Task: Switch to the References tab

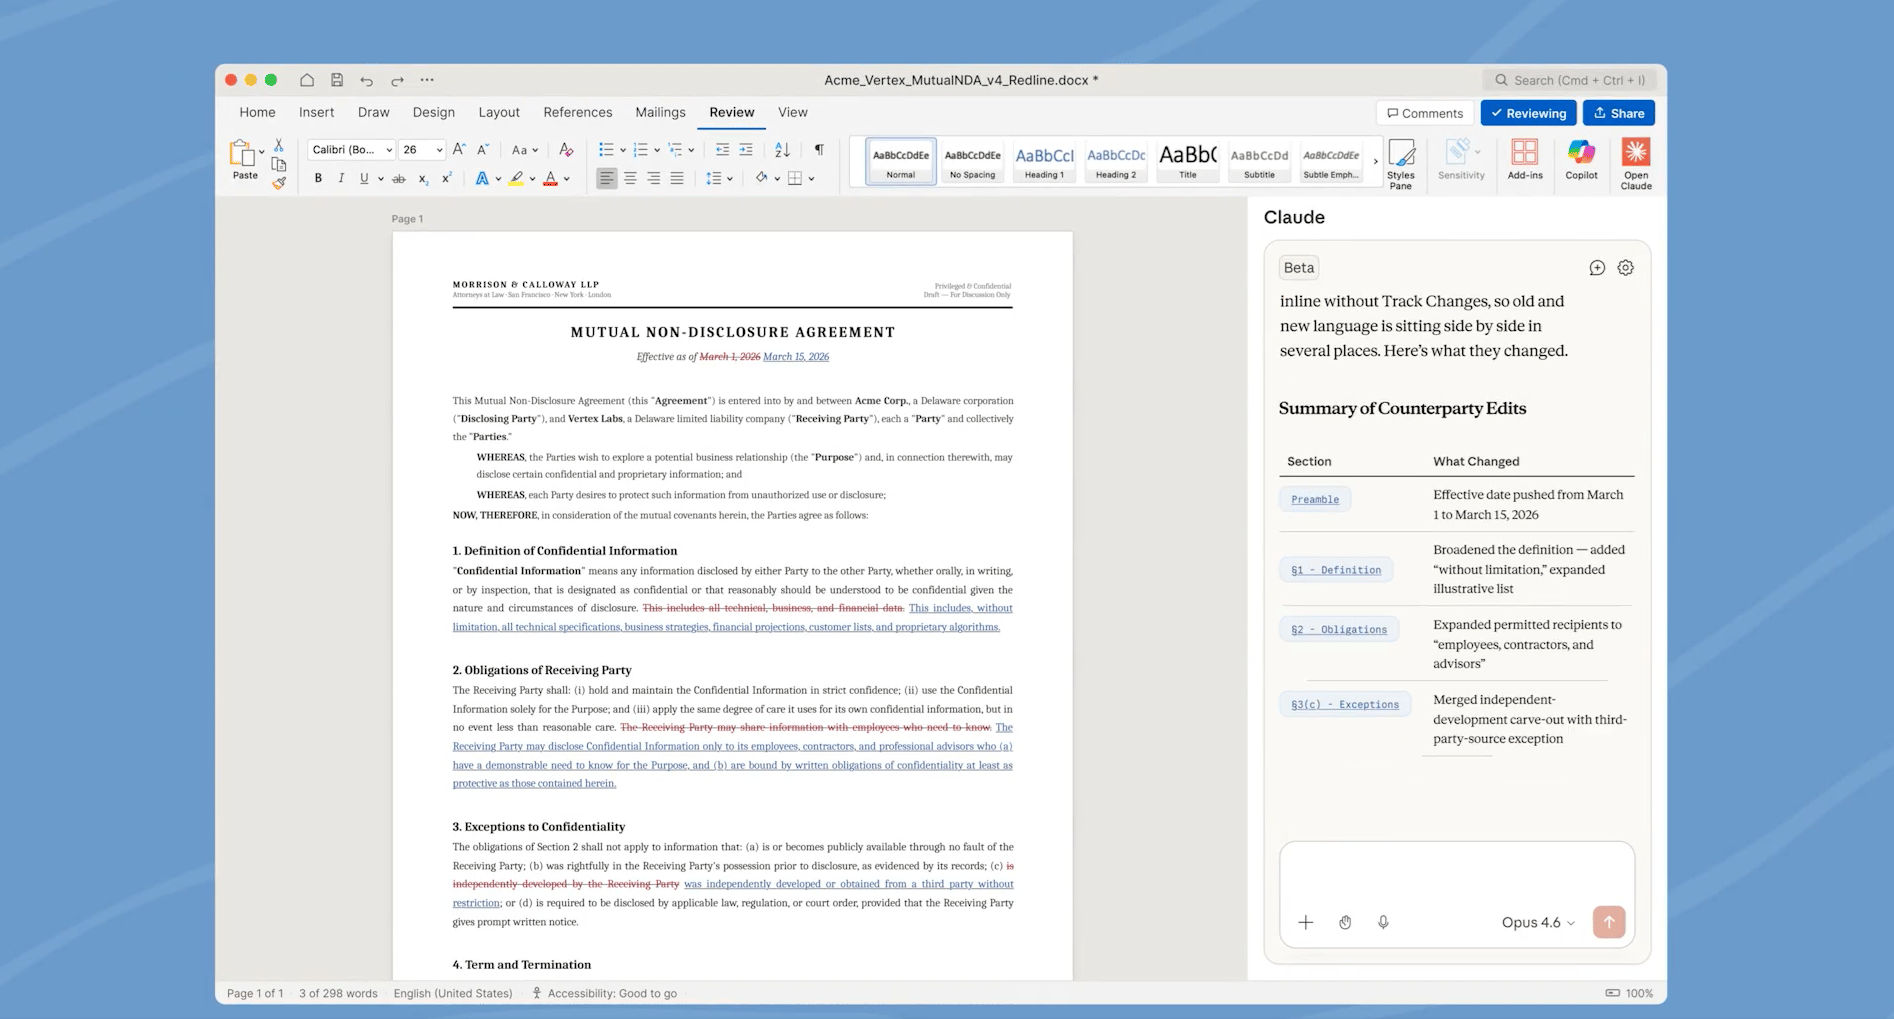Action: (577, 112)
